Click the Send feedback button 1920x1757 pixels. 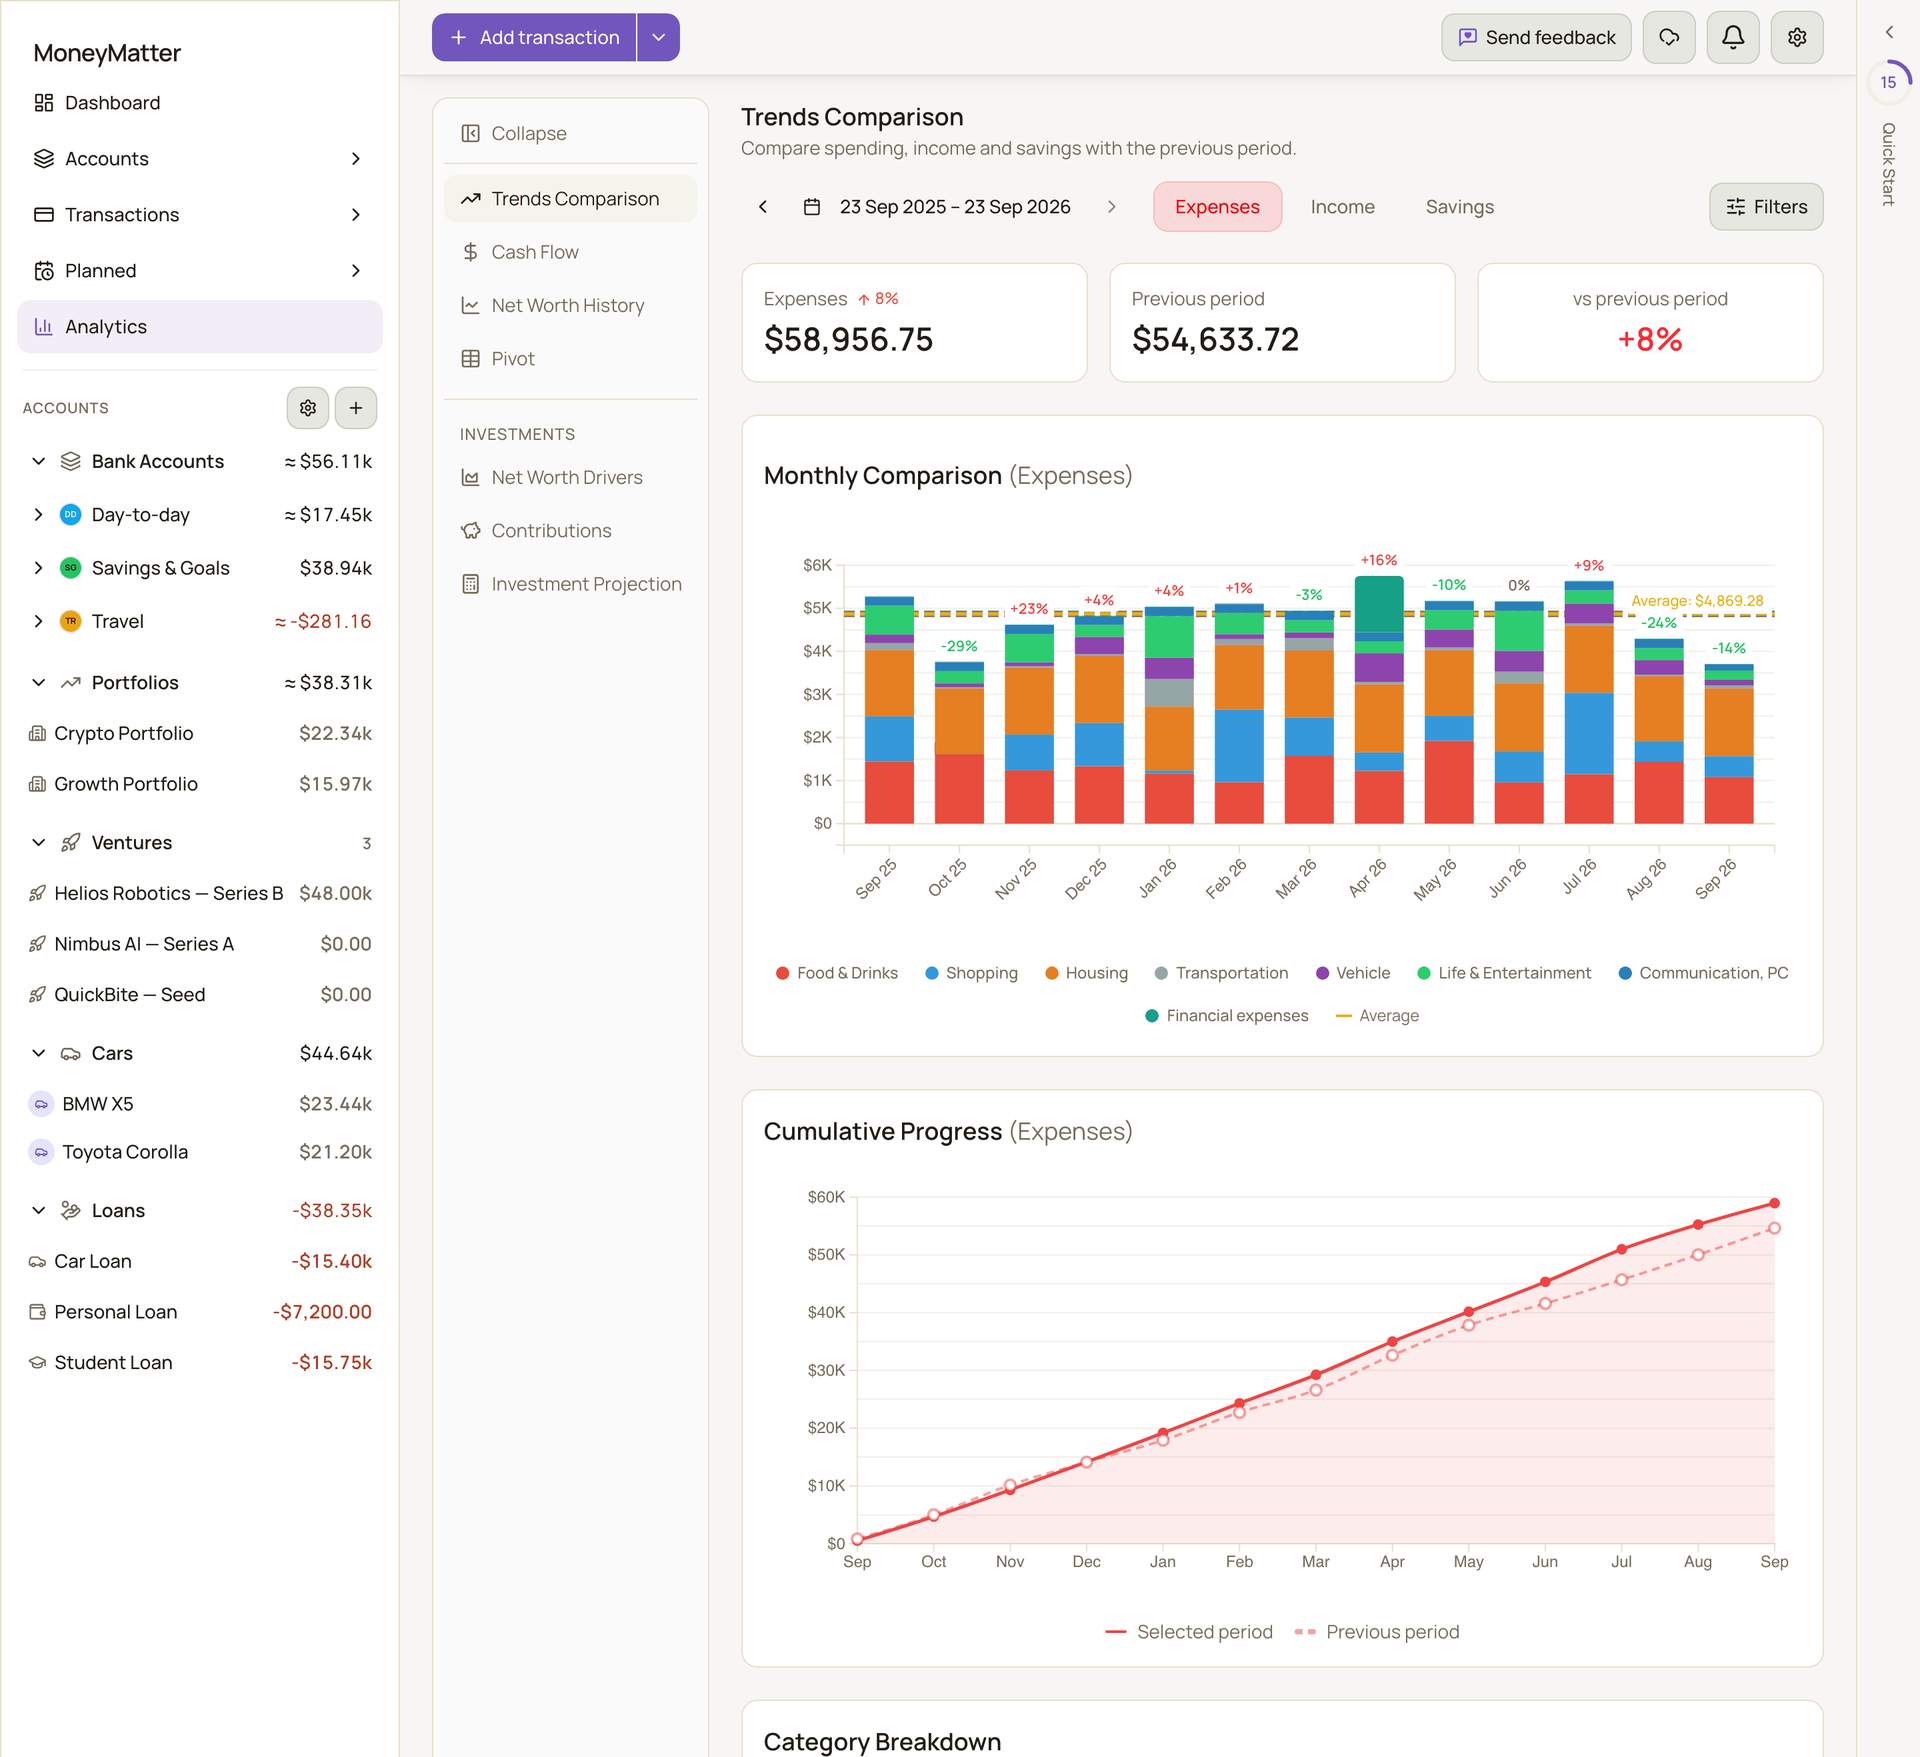(x=1536, y=38)
